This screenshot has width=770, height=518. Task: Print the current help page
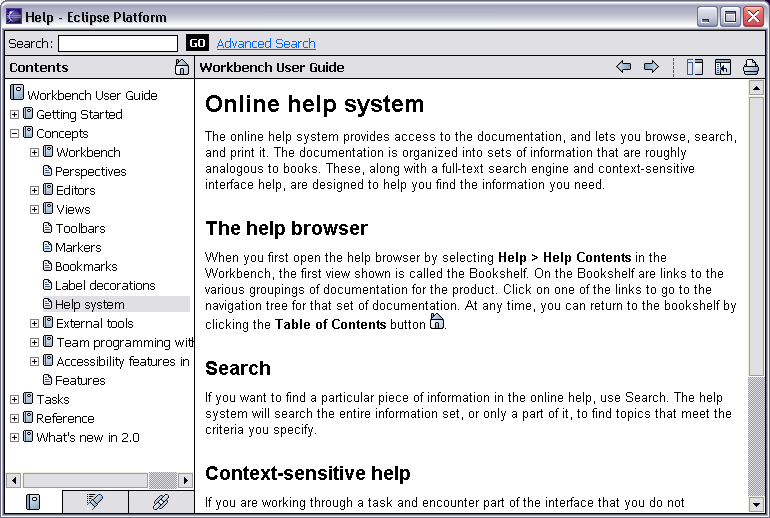tap(750, 67)
